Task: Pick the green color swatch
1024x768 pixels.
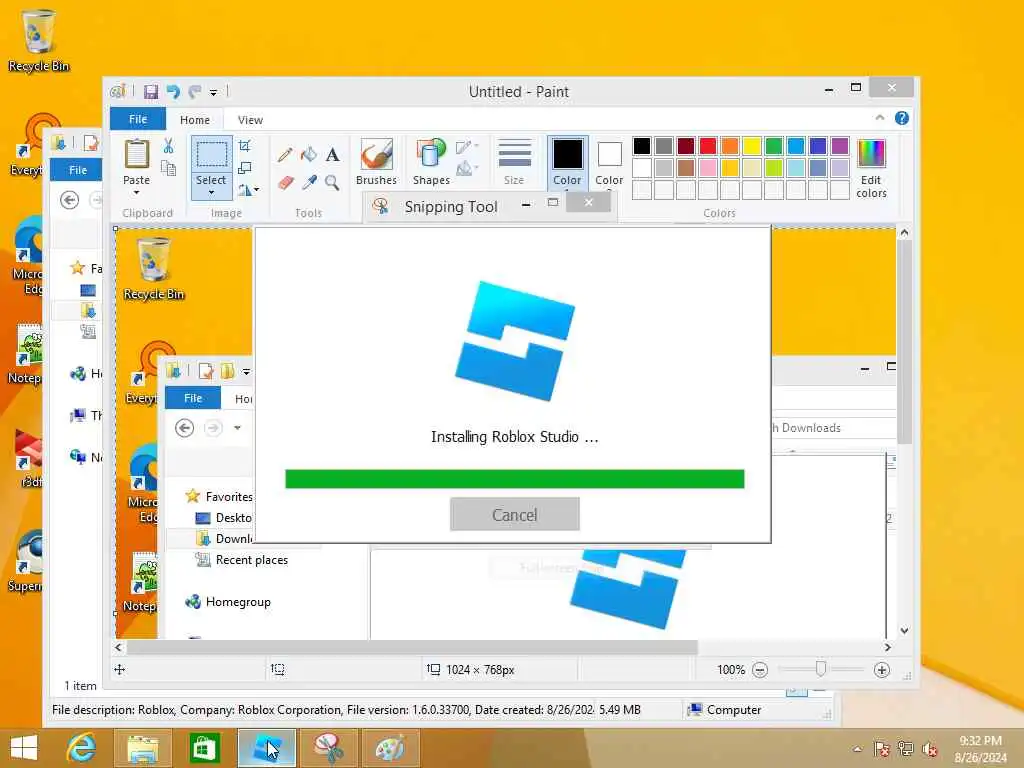Action: (x=774, y=146)
